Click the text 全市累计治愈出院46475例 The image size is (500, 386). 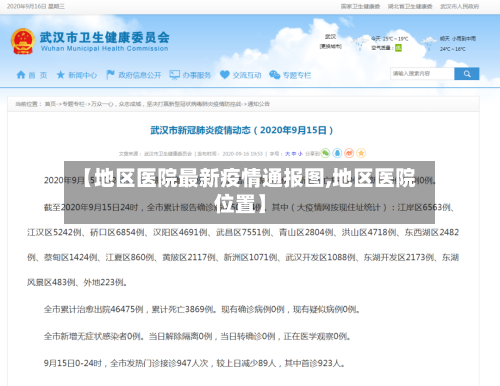click(93, 309)
